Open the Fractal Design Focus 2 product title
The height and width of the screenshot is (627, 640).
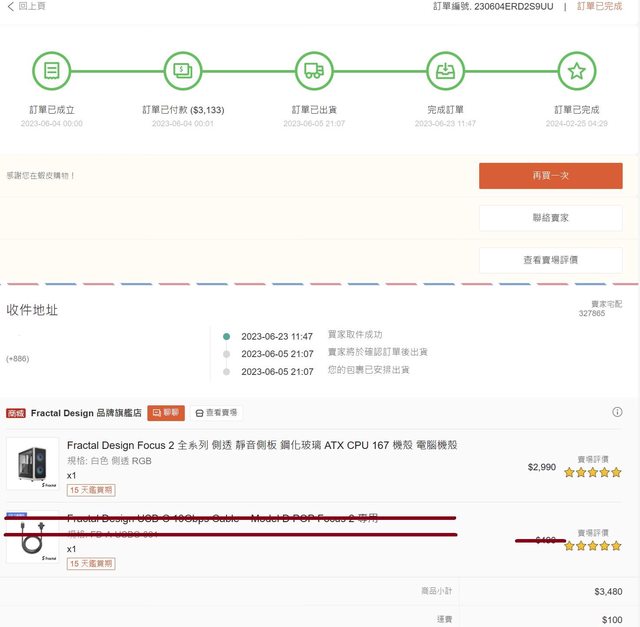click(x=262, y=445)
